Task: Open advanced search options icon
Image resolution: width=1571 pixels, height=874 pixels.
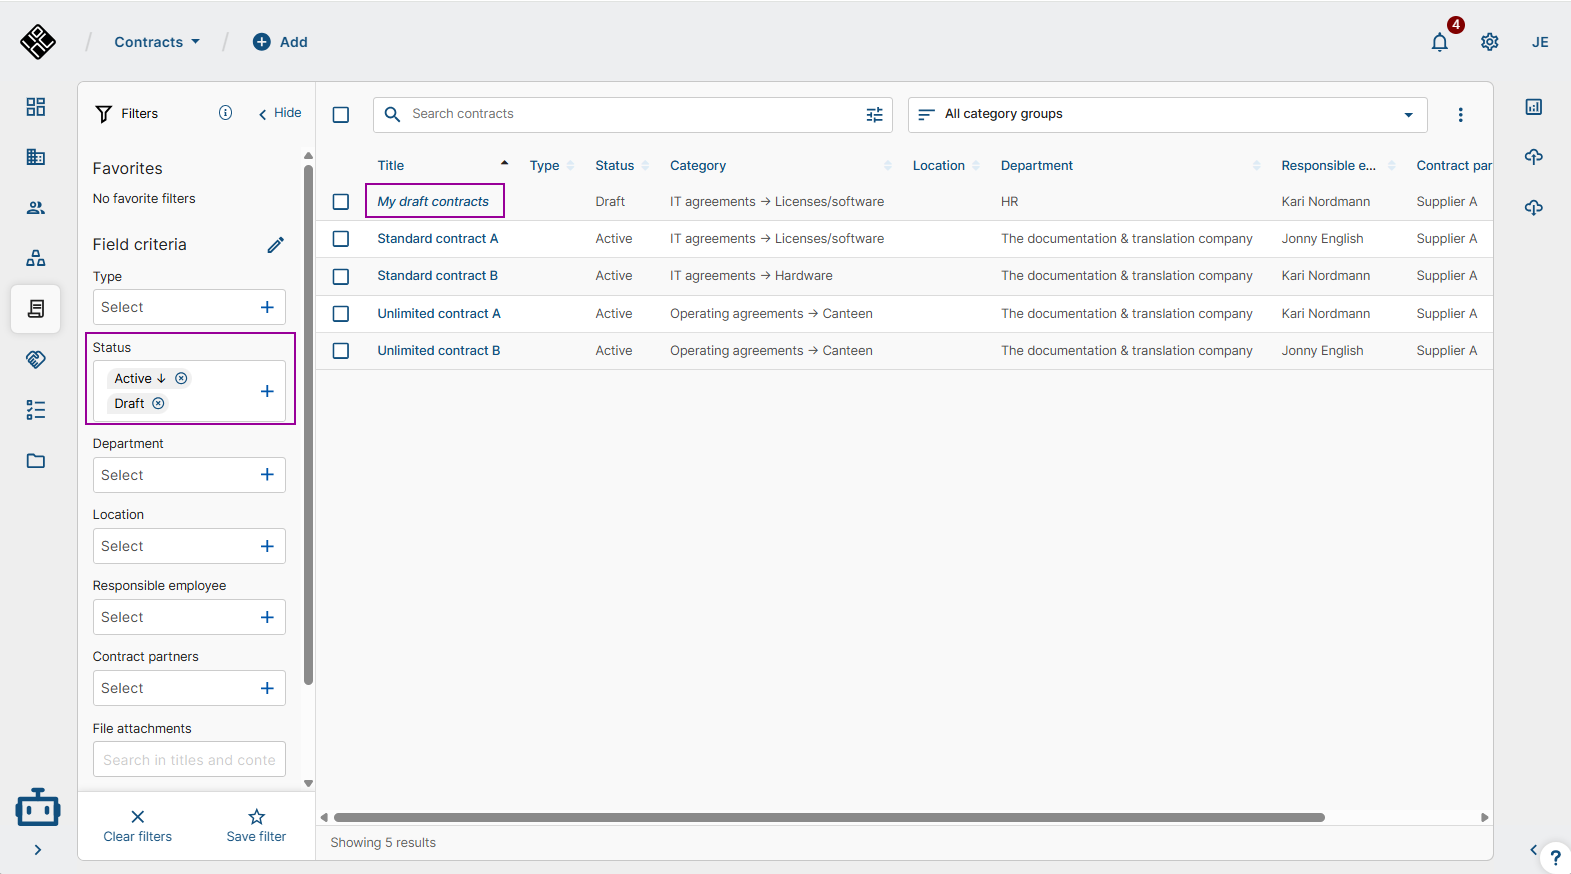Action: point(874,115)
